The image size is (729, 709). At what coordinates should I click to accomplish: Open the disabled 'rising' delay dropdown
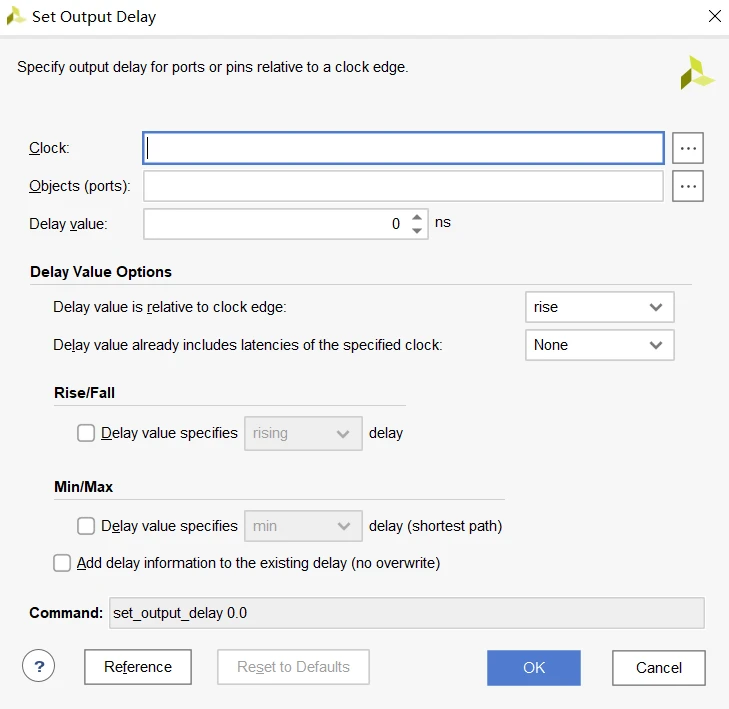(303, 433)
